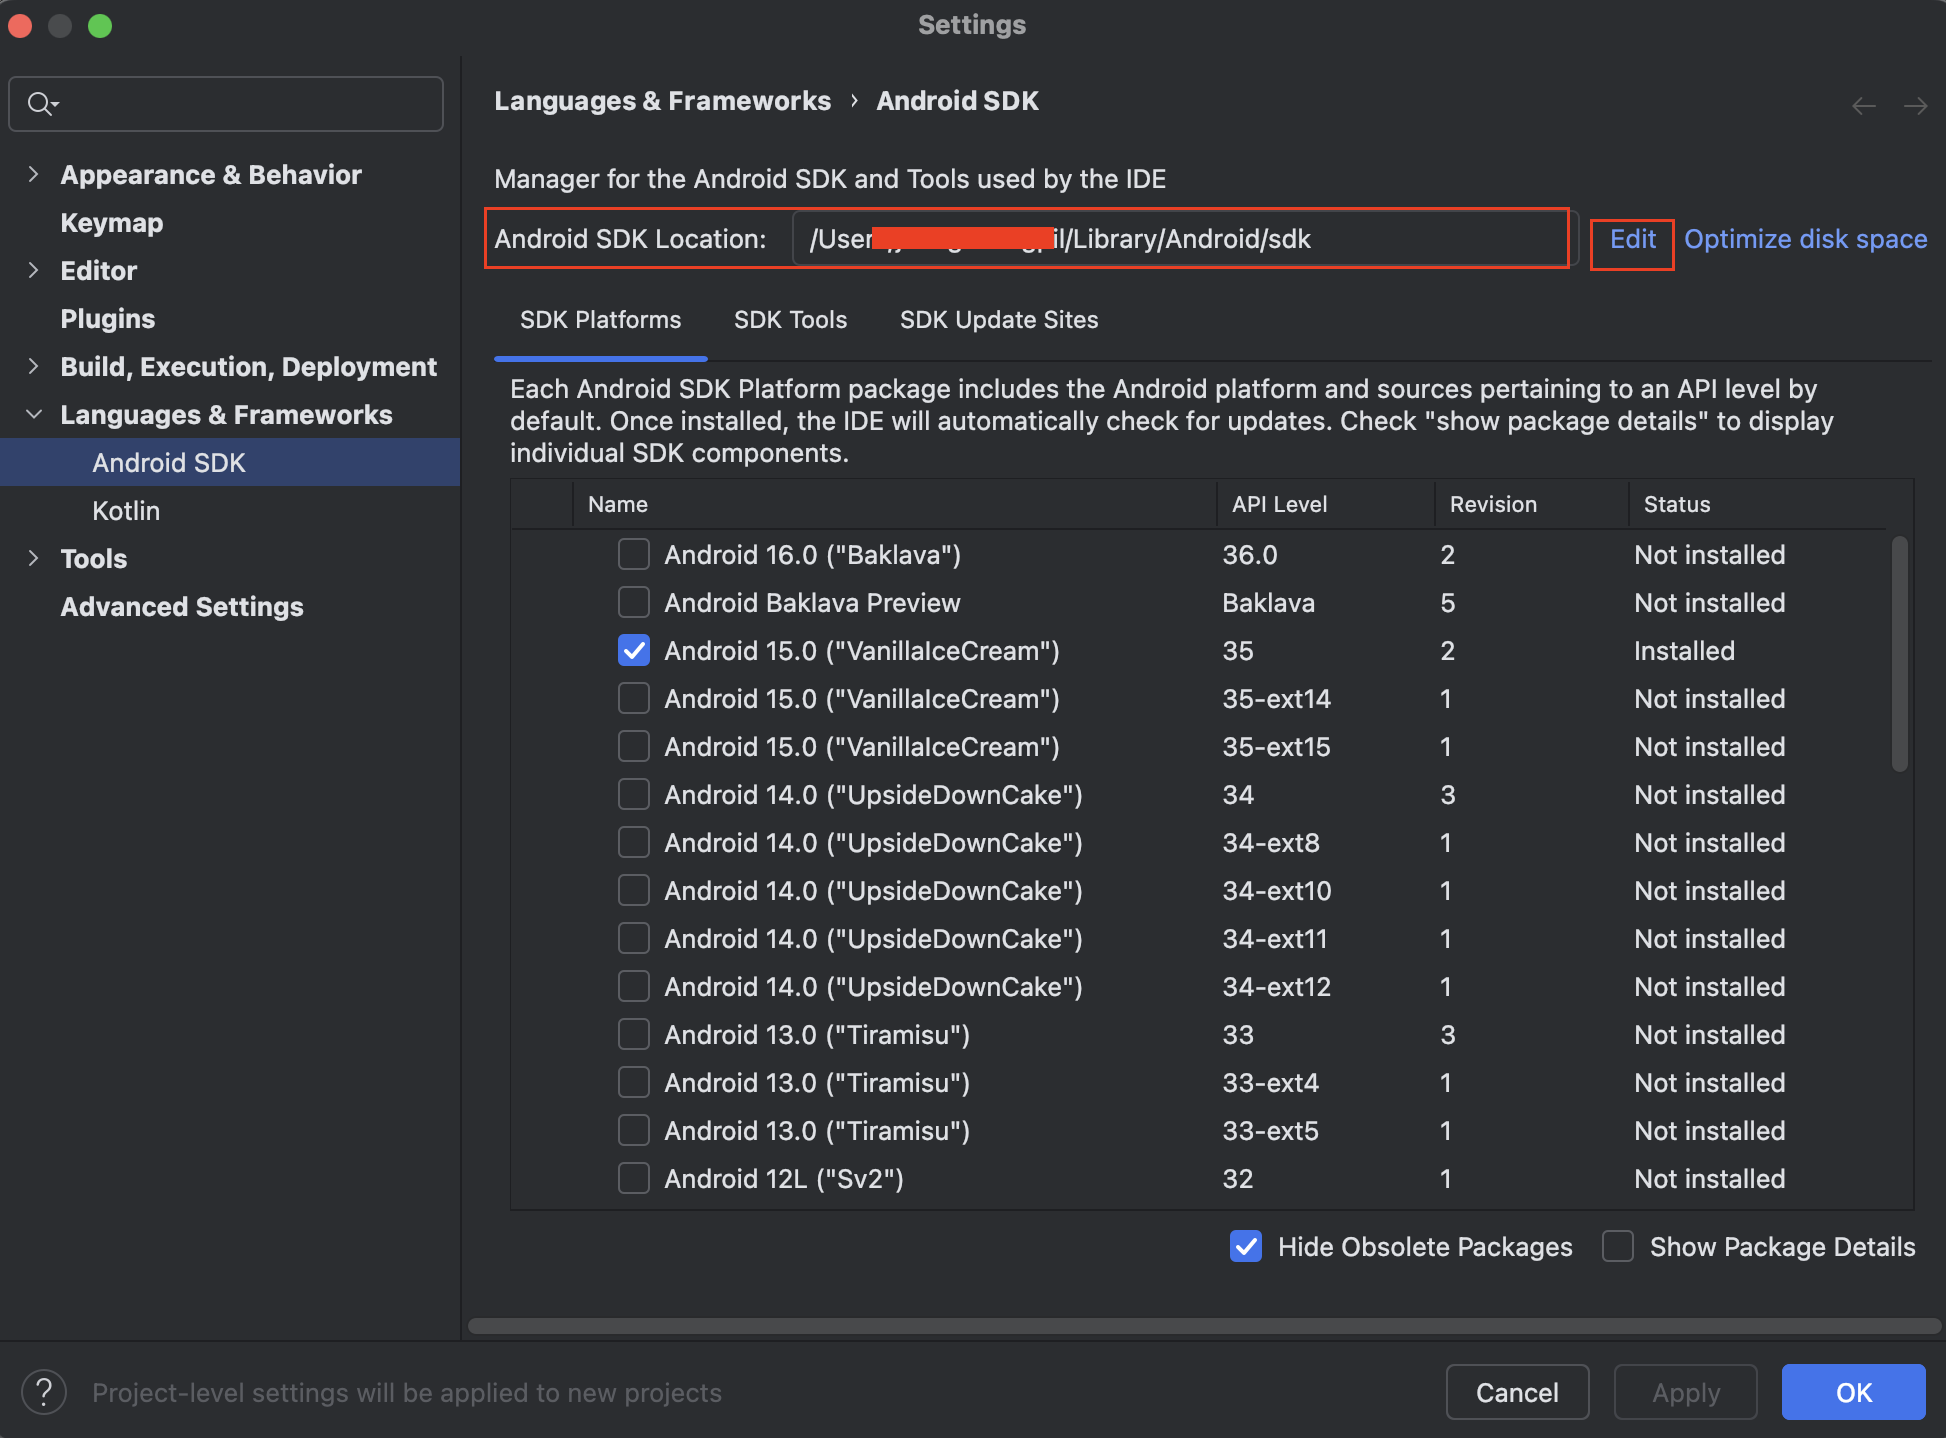The image size is (1946, 1438).
Task: Enable Show Package Details
Action: click(x=1618, y=1247)
